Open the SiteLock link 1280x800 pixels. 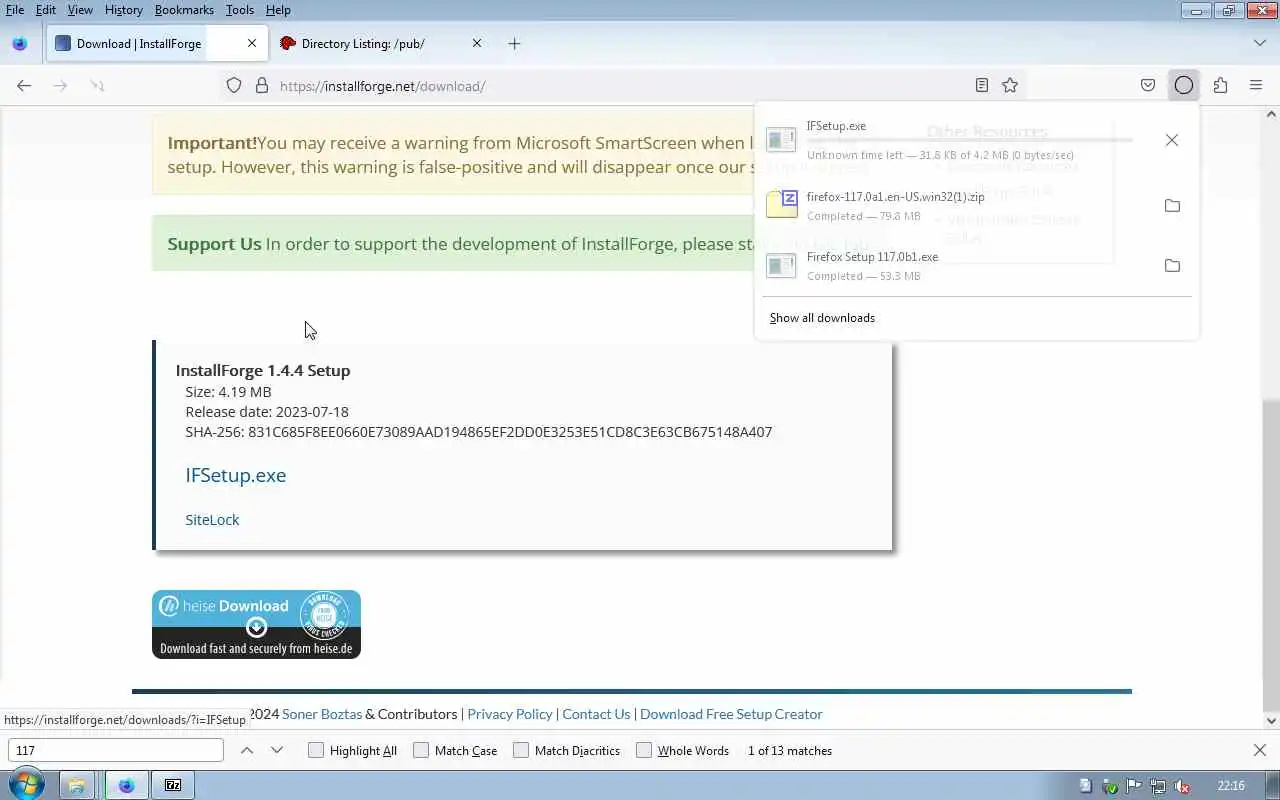click(212, 520)
